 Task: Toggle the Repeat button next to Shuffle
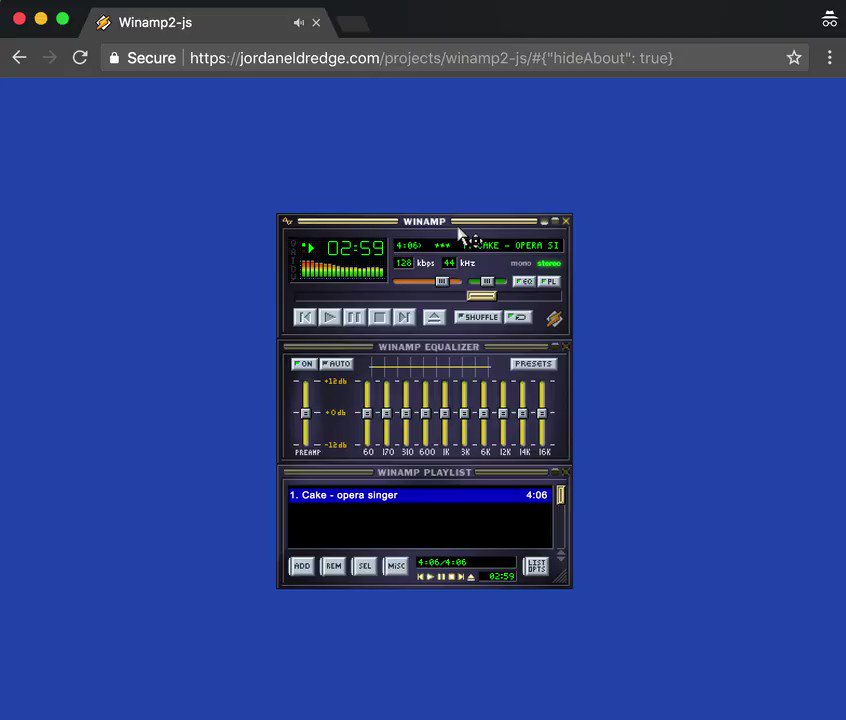518,317
